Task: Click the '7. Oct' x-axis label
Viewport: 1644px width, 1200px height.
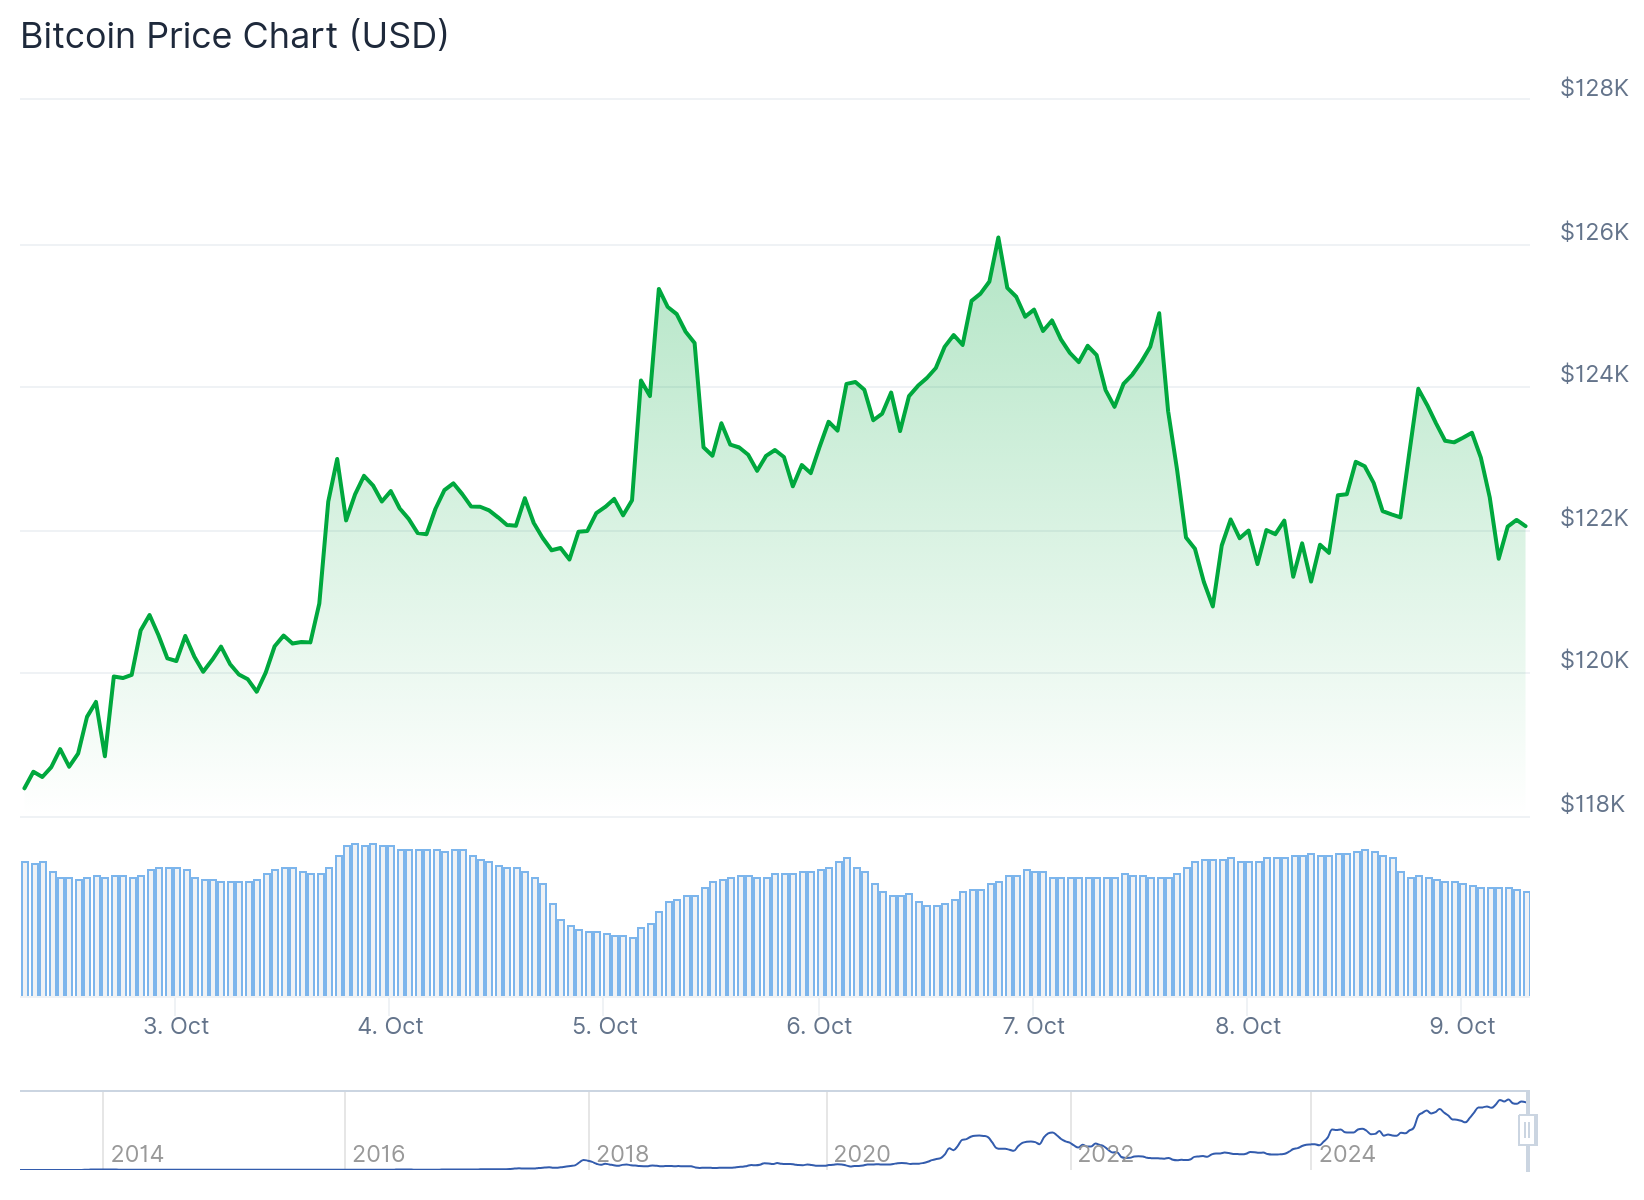Action: [1033, 1026]
